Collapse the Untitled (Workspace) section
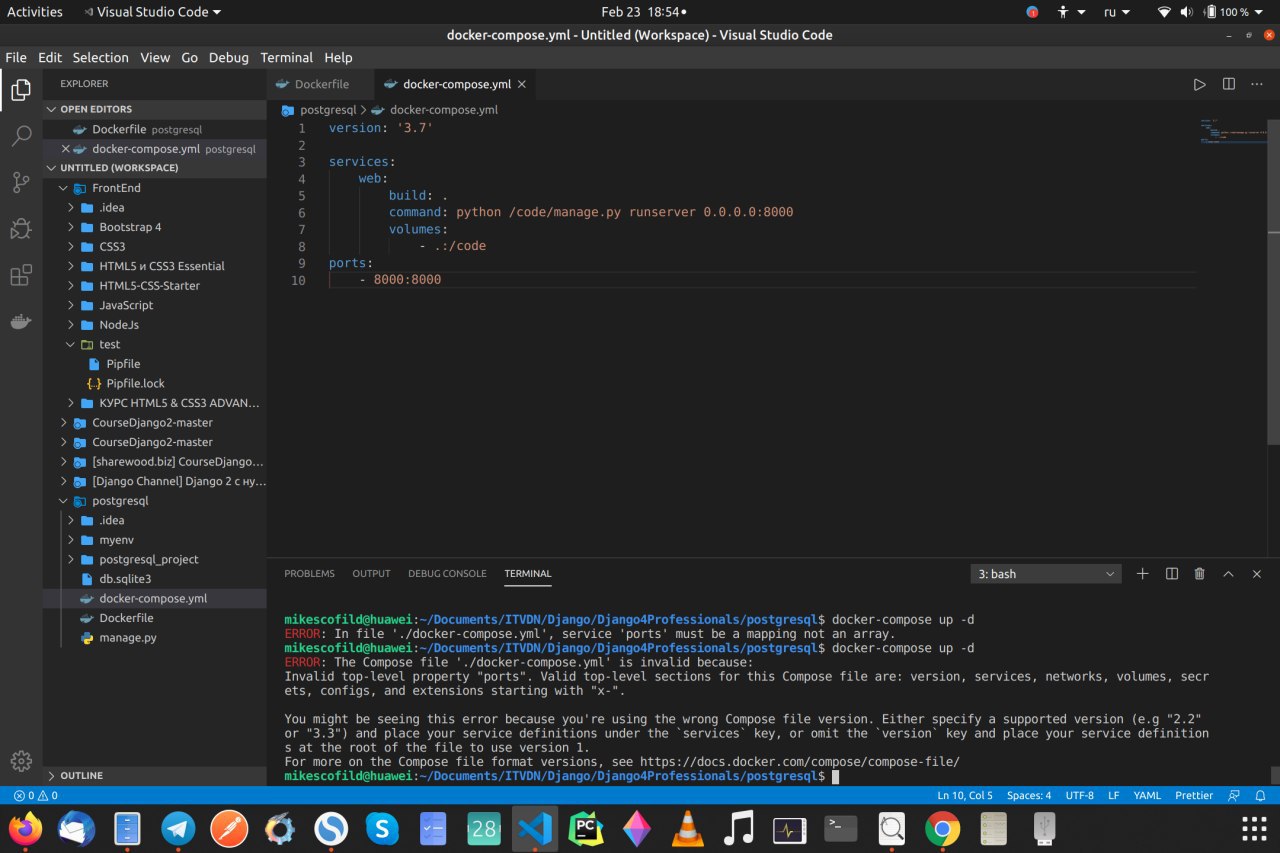Viewport: 1280px width, 853px height. (x=155, y=168)
